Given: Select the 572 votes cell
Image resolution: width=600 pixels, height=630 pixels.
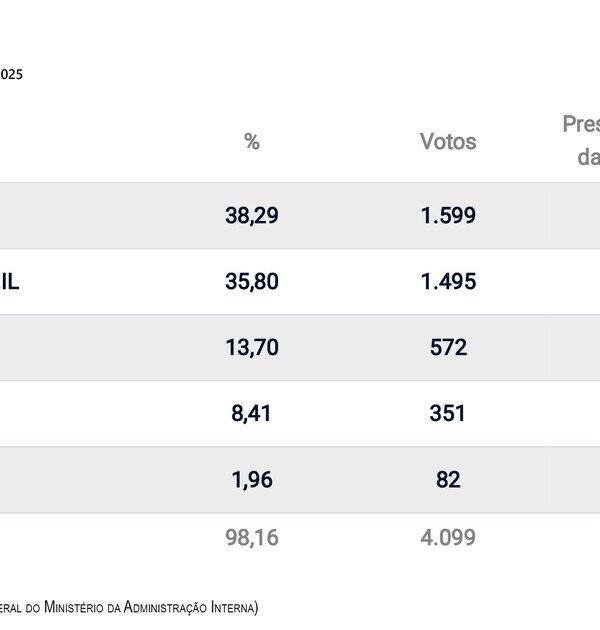Looking at the screenshot, I should pos(448,347).
